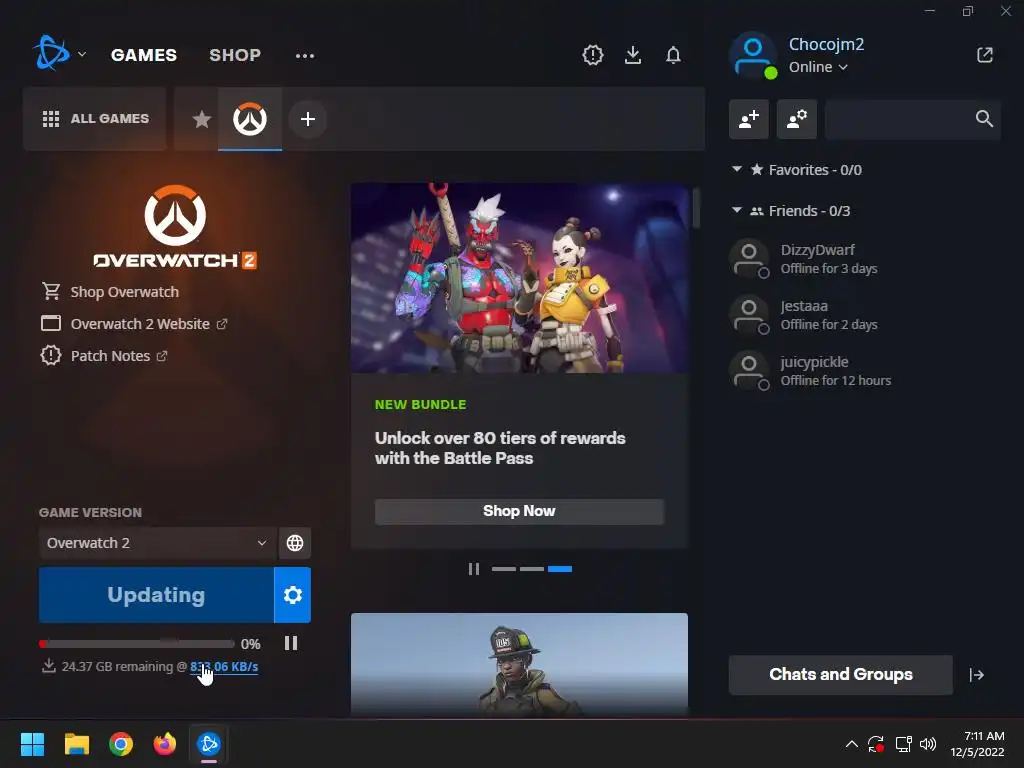
Task: Open the SHOP tab
Action: pyautogui.click(x=235, y=55)
